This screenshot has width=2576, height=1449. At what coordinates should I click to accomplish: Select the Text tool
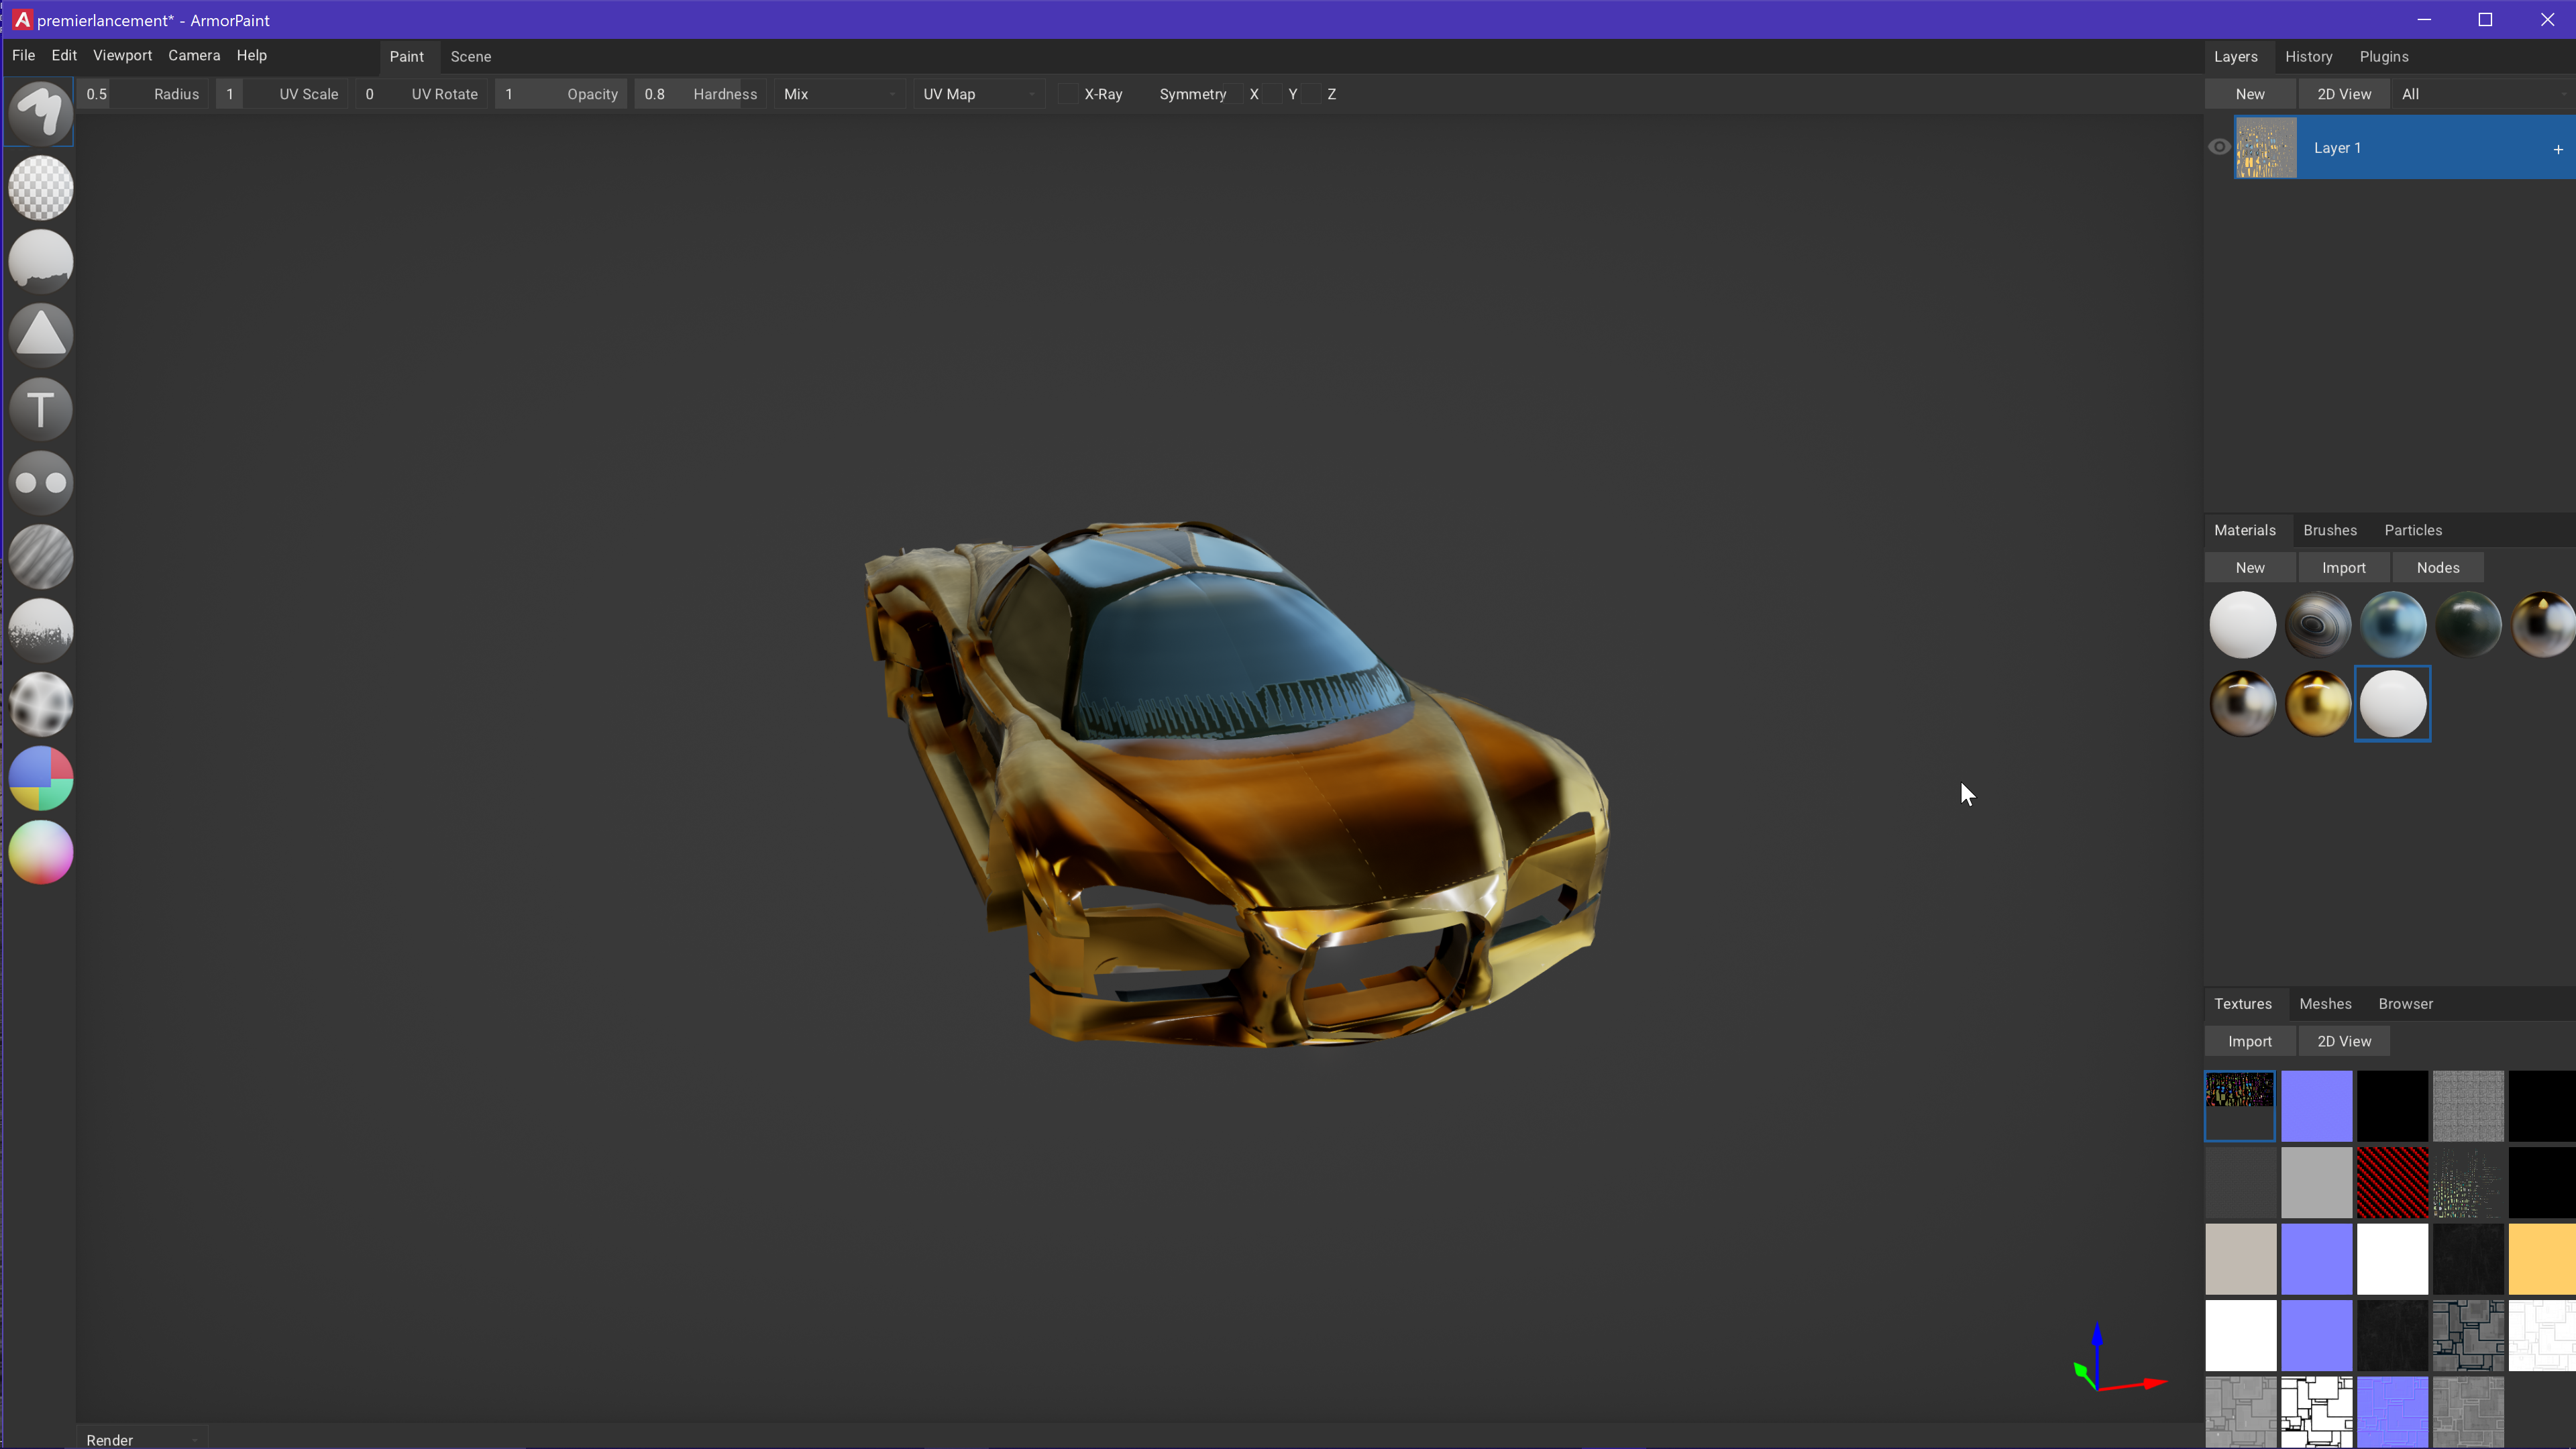click(x=41, y=409)
